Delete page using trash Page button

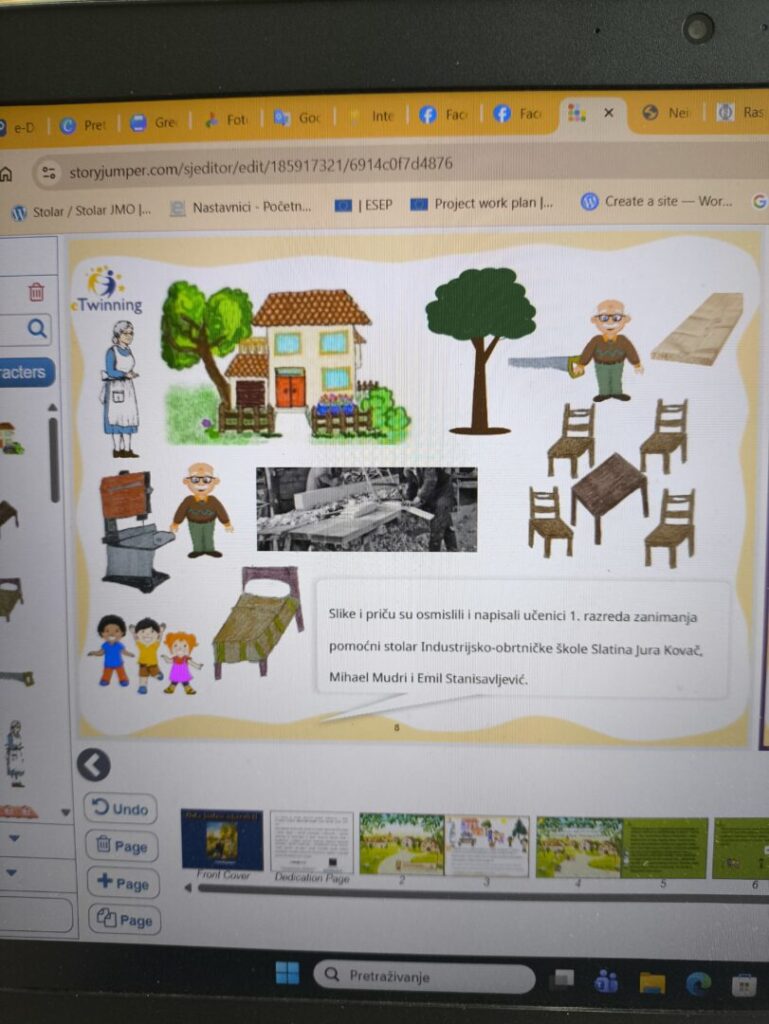(x=121, y=846)
